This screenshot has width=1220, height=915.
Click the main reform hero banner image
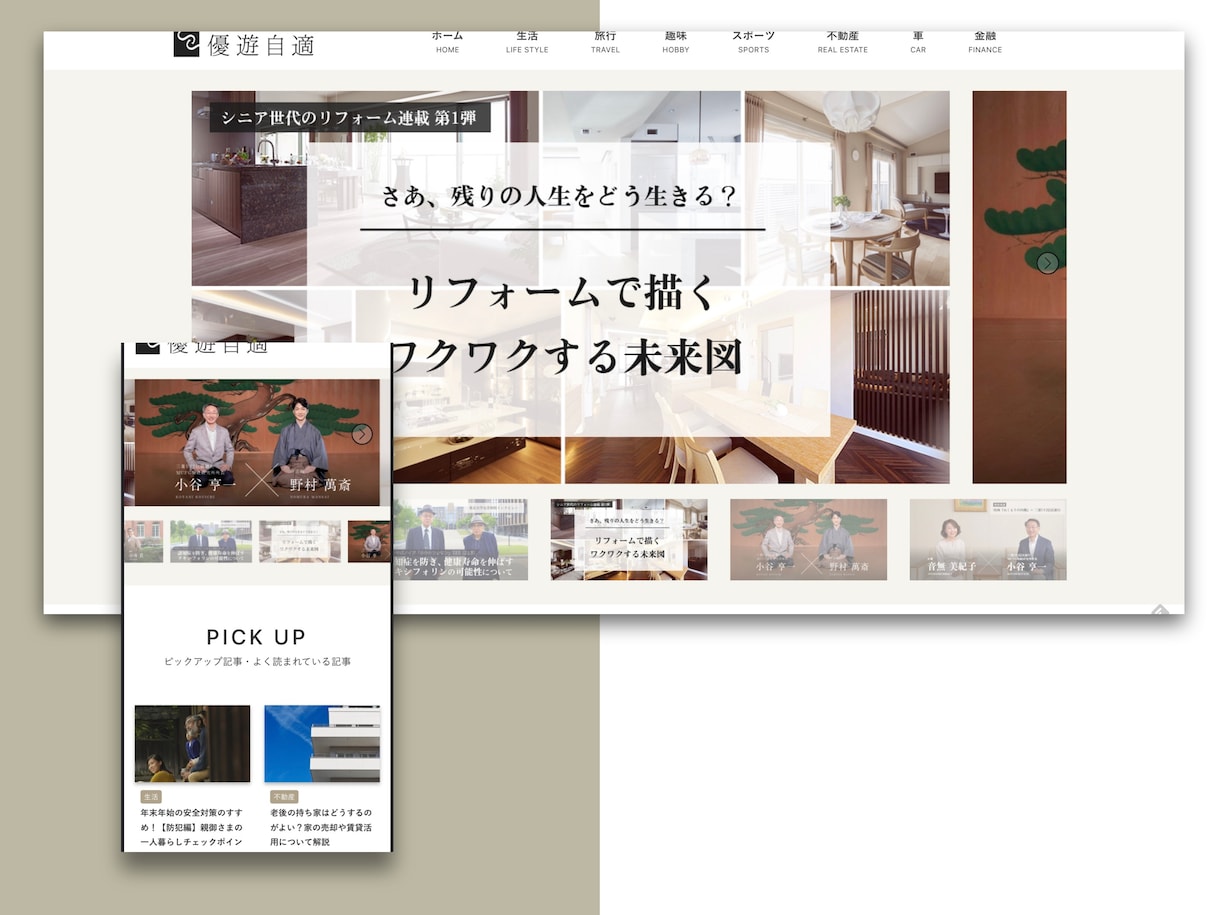tap(571, 287)
